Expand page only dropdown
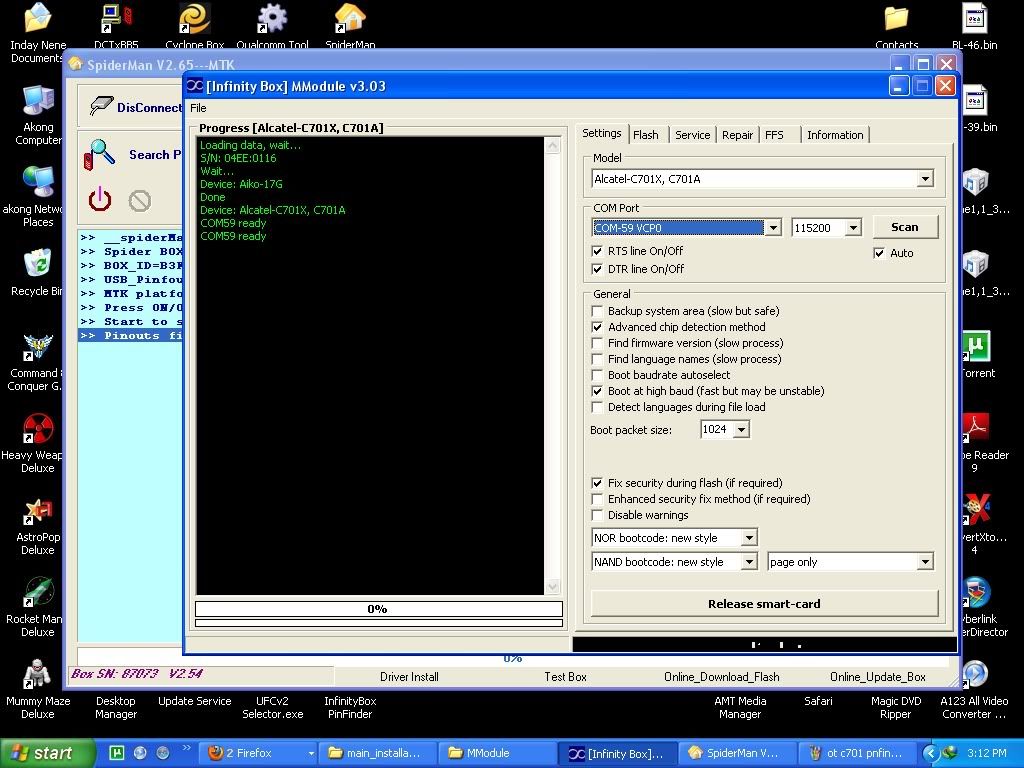This screenshot has height=768, width=1024. pos(925,562)
